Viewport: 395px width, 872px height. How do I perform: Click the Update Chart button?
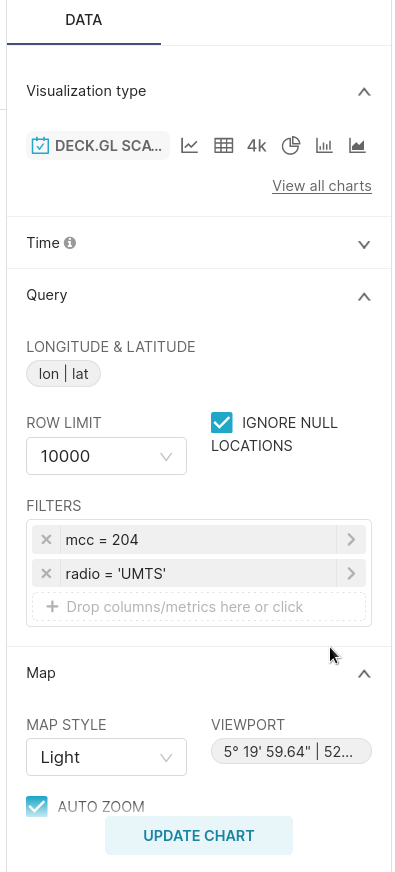(x=199, y=835)
